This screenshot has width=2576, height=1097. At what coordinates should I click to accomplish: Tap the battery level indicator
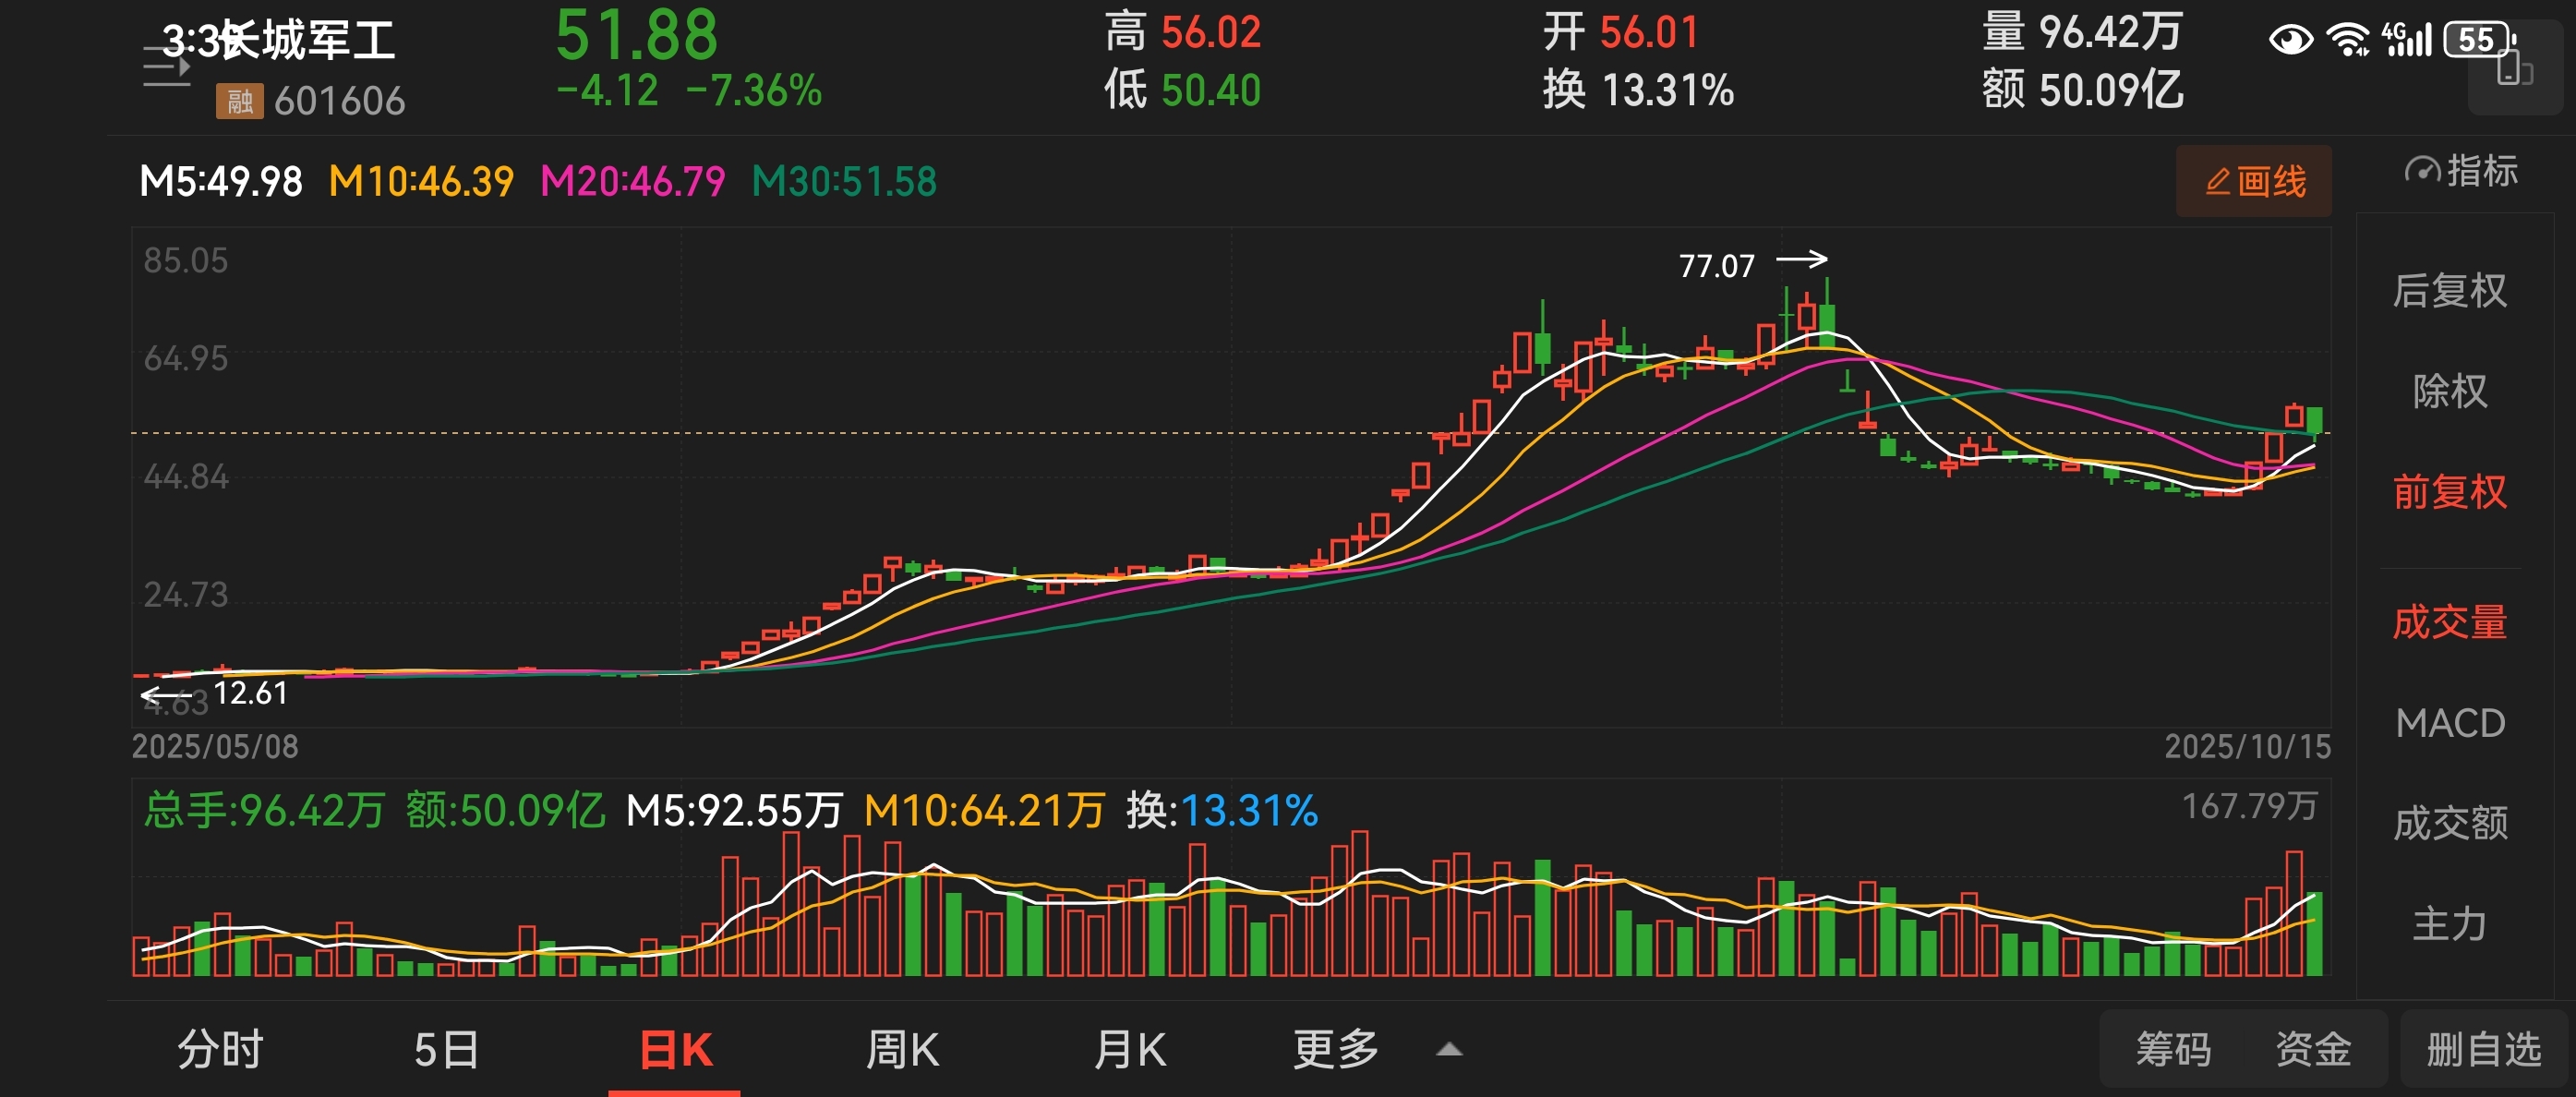pos(2478,40)
